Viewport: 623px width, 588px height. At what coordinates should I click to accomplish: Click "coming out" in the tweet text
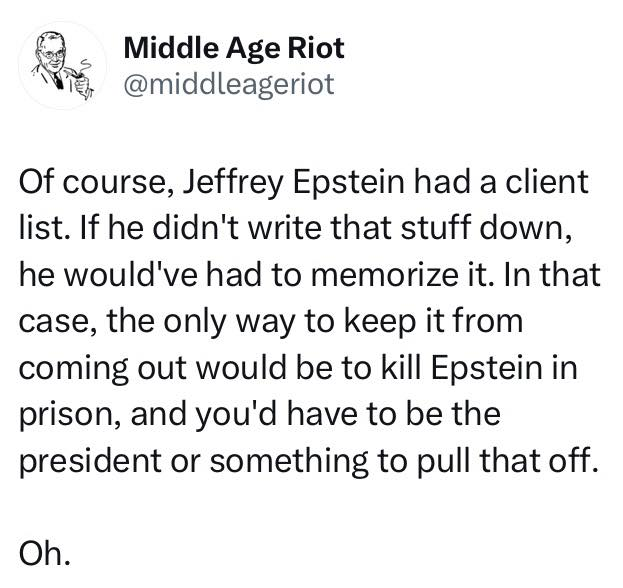(103, 368)
